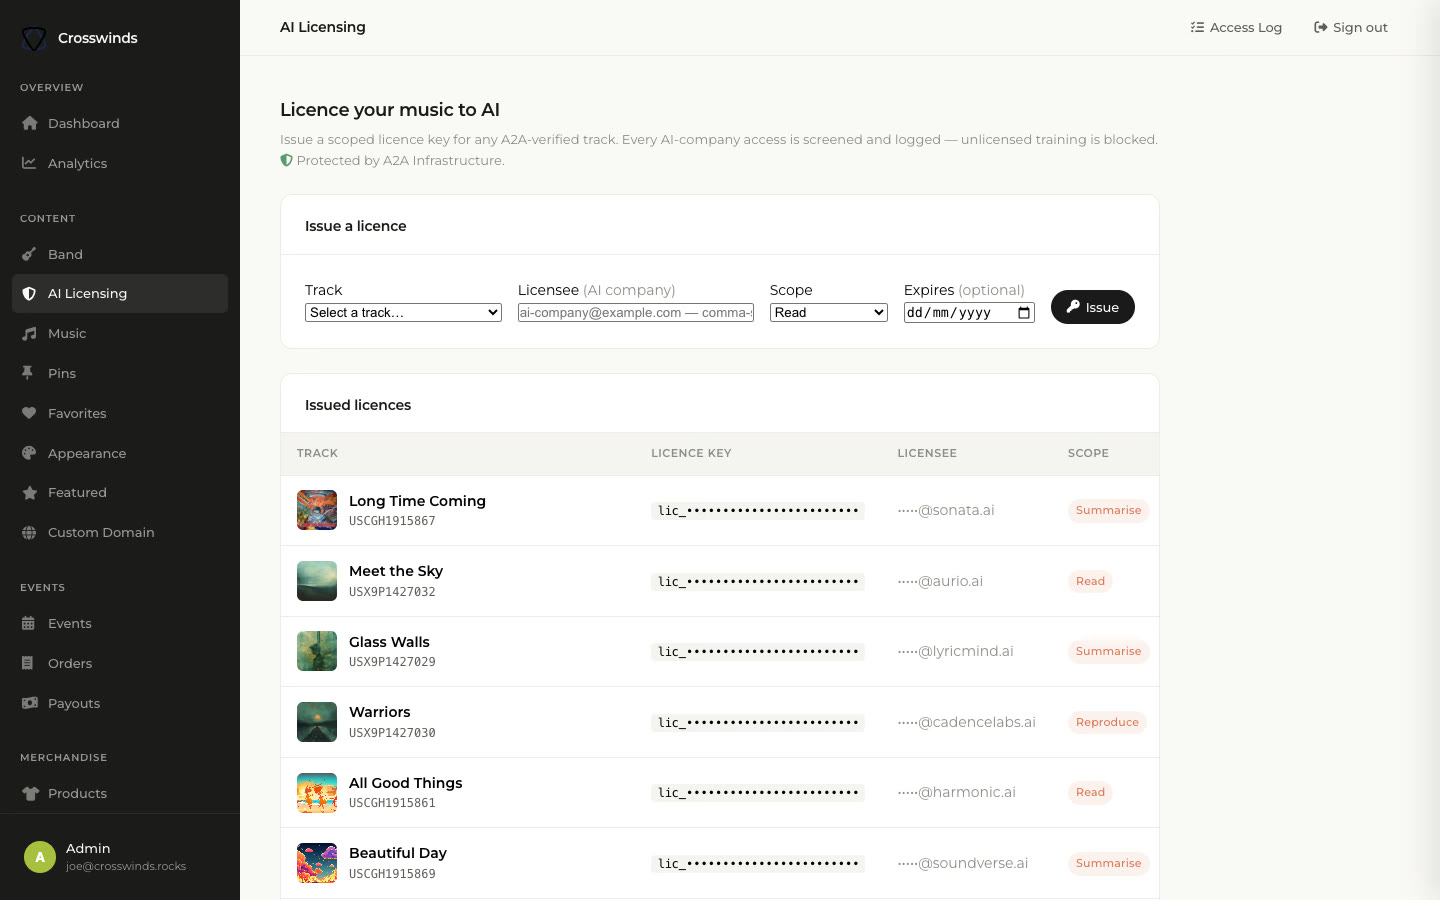Click the A2A Infrastructure green shield icon

coord(286,160)
